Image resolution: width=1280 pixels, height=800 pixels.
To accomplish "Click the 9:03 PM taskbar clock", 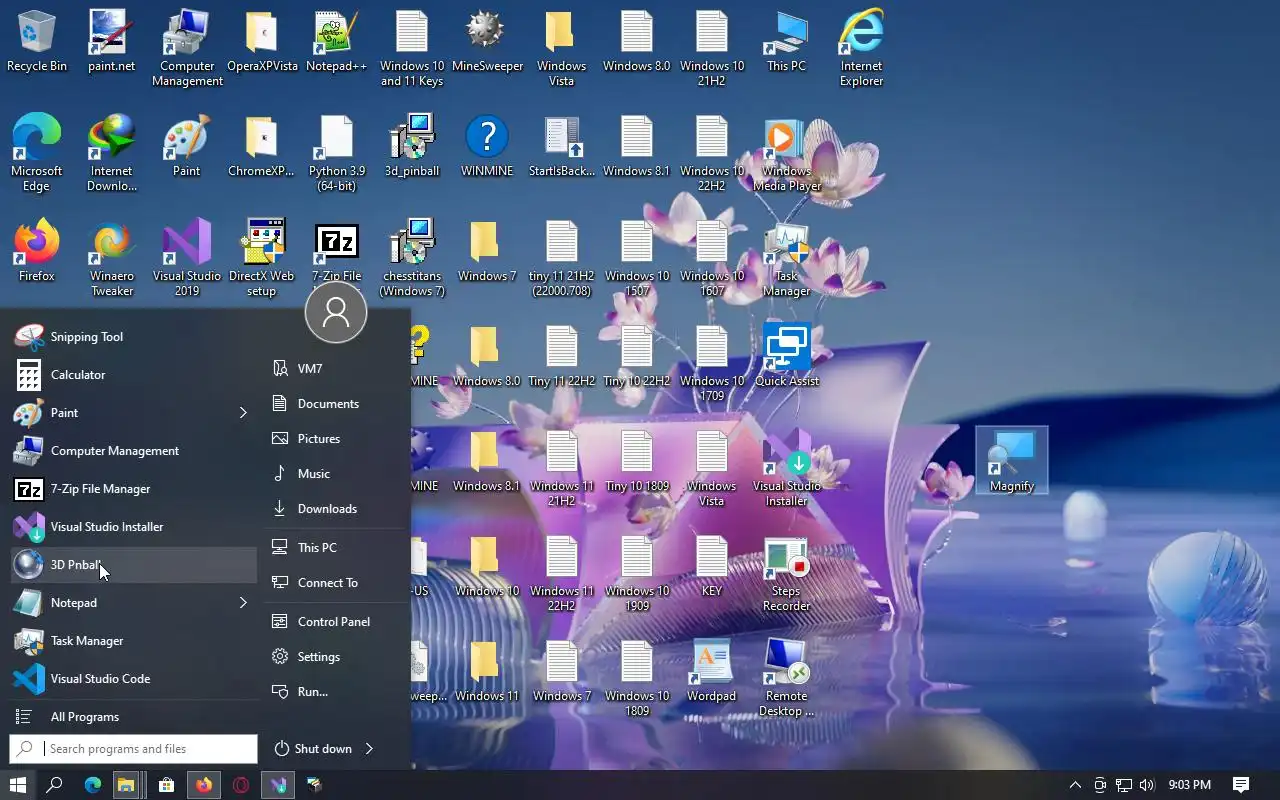I will tap(1190, 785).
